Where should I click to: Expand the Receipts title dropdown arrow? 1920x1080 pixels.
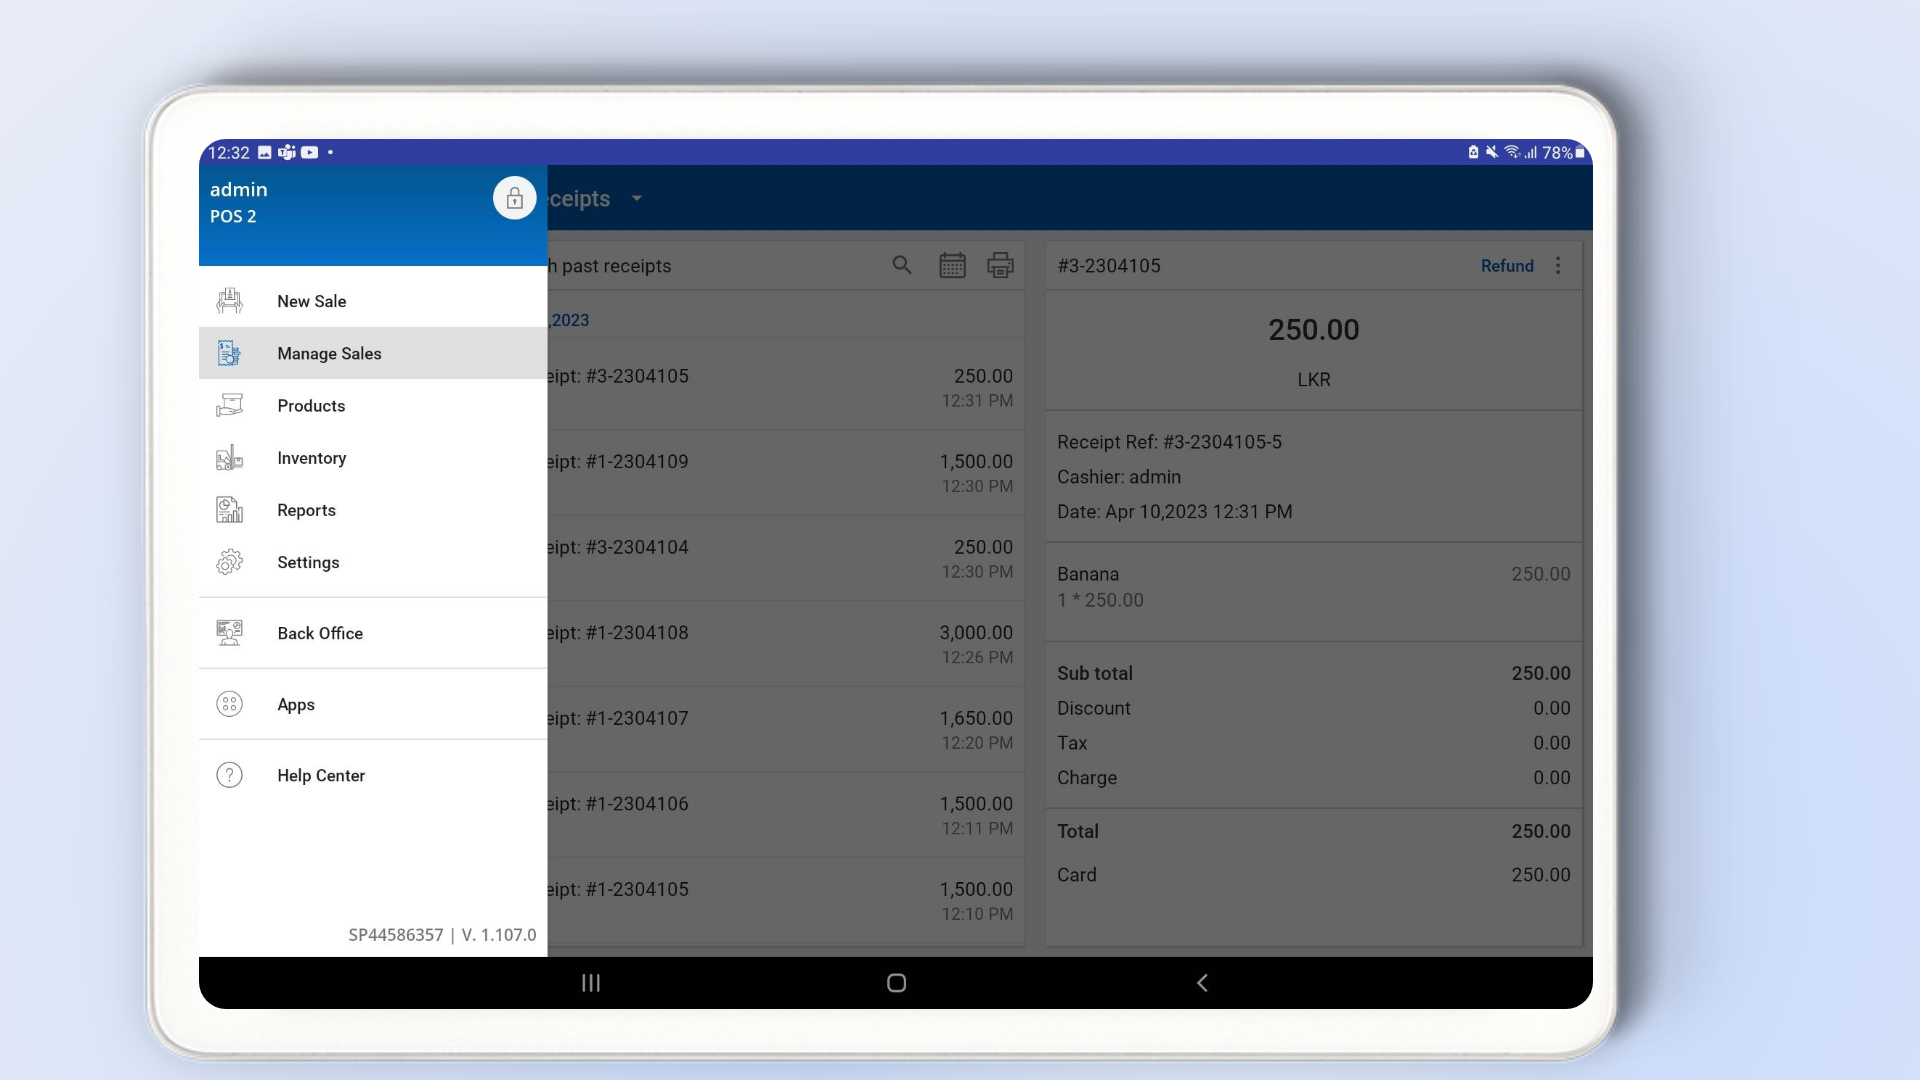637,199
